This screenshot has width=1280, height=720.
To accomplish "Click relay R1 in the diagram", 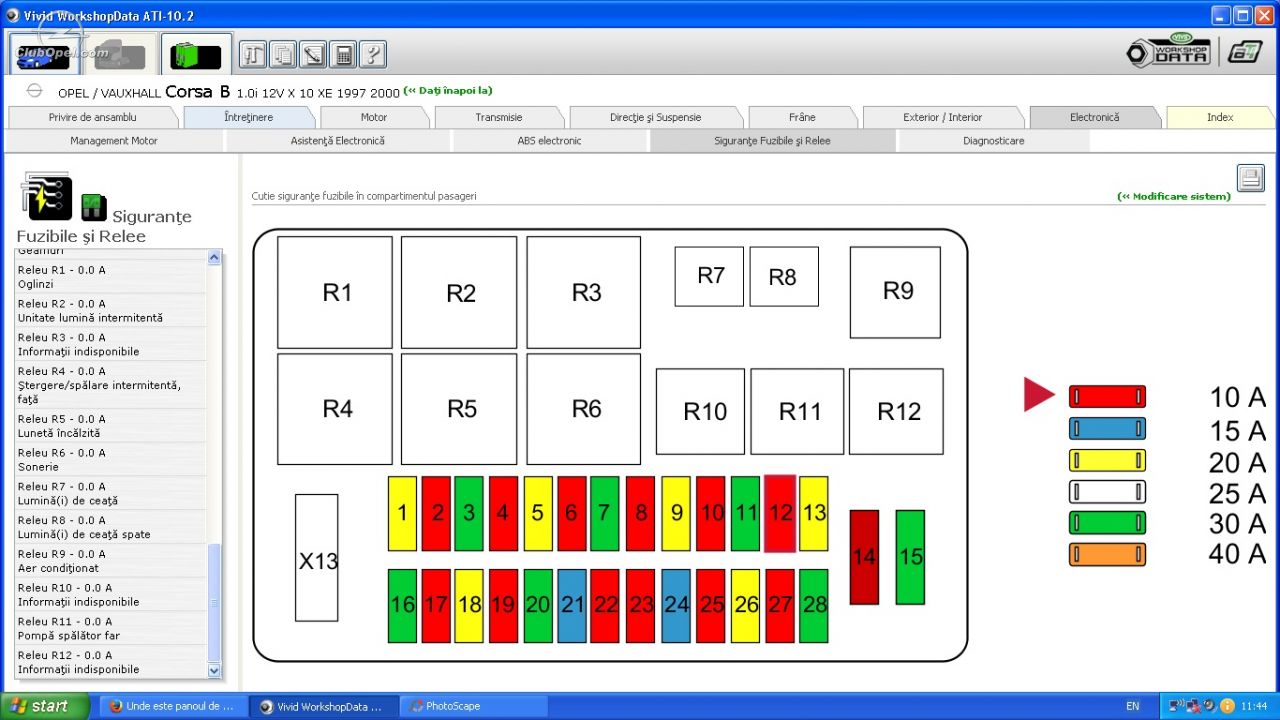I will [335, 292].
